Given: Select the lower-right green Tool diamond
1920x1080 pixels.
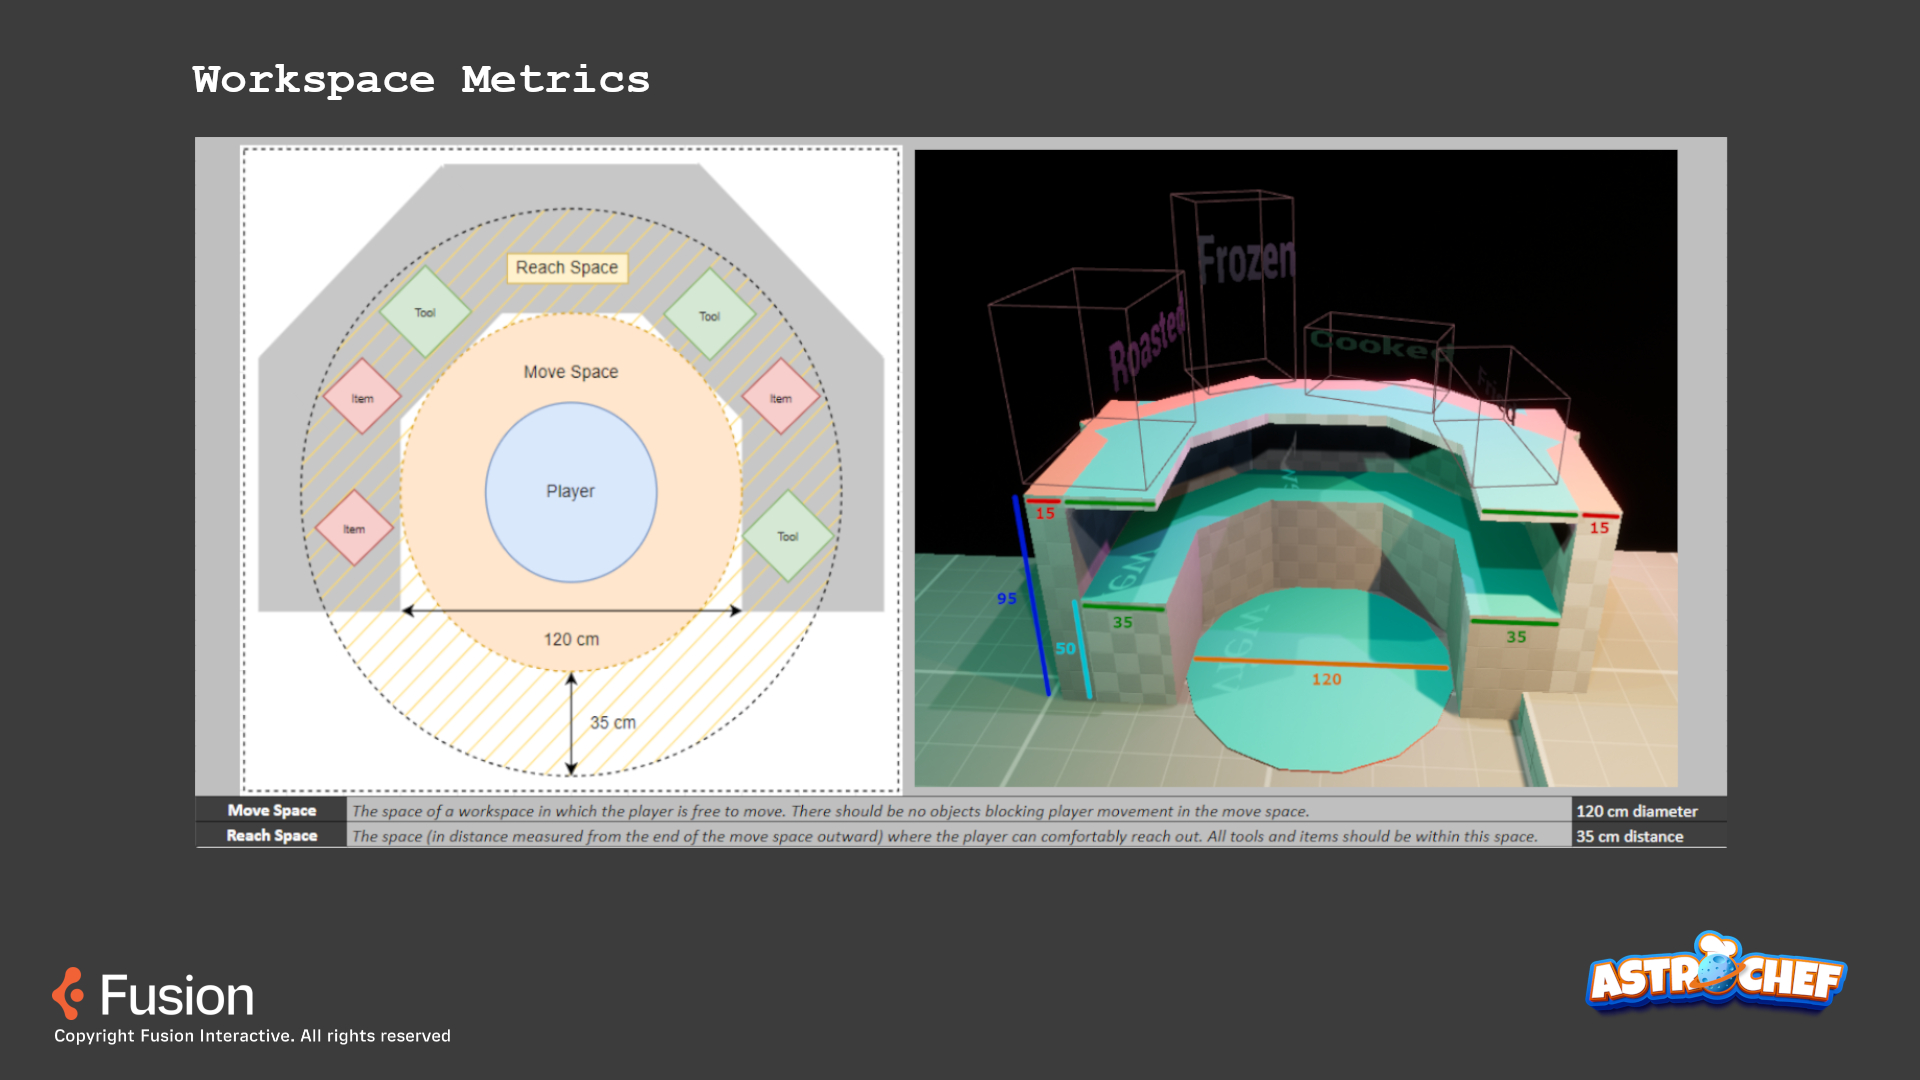Looking at the screenshot, I should pos(788,536).
